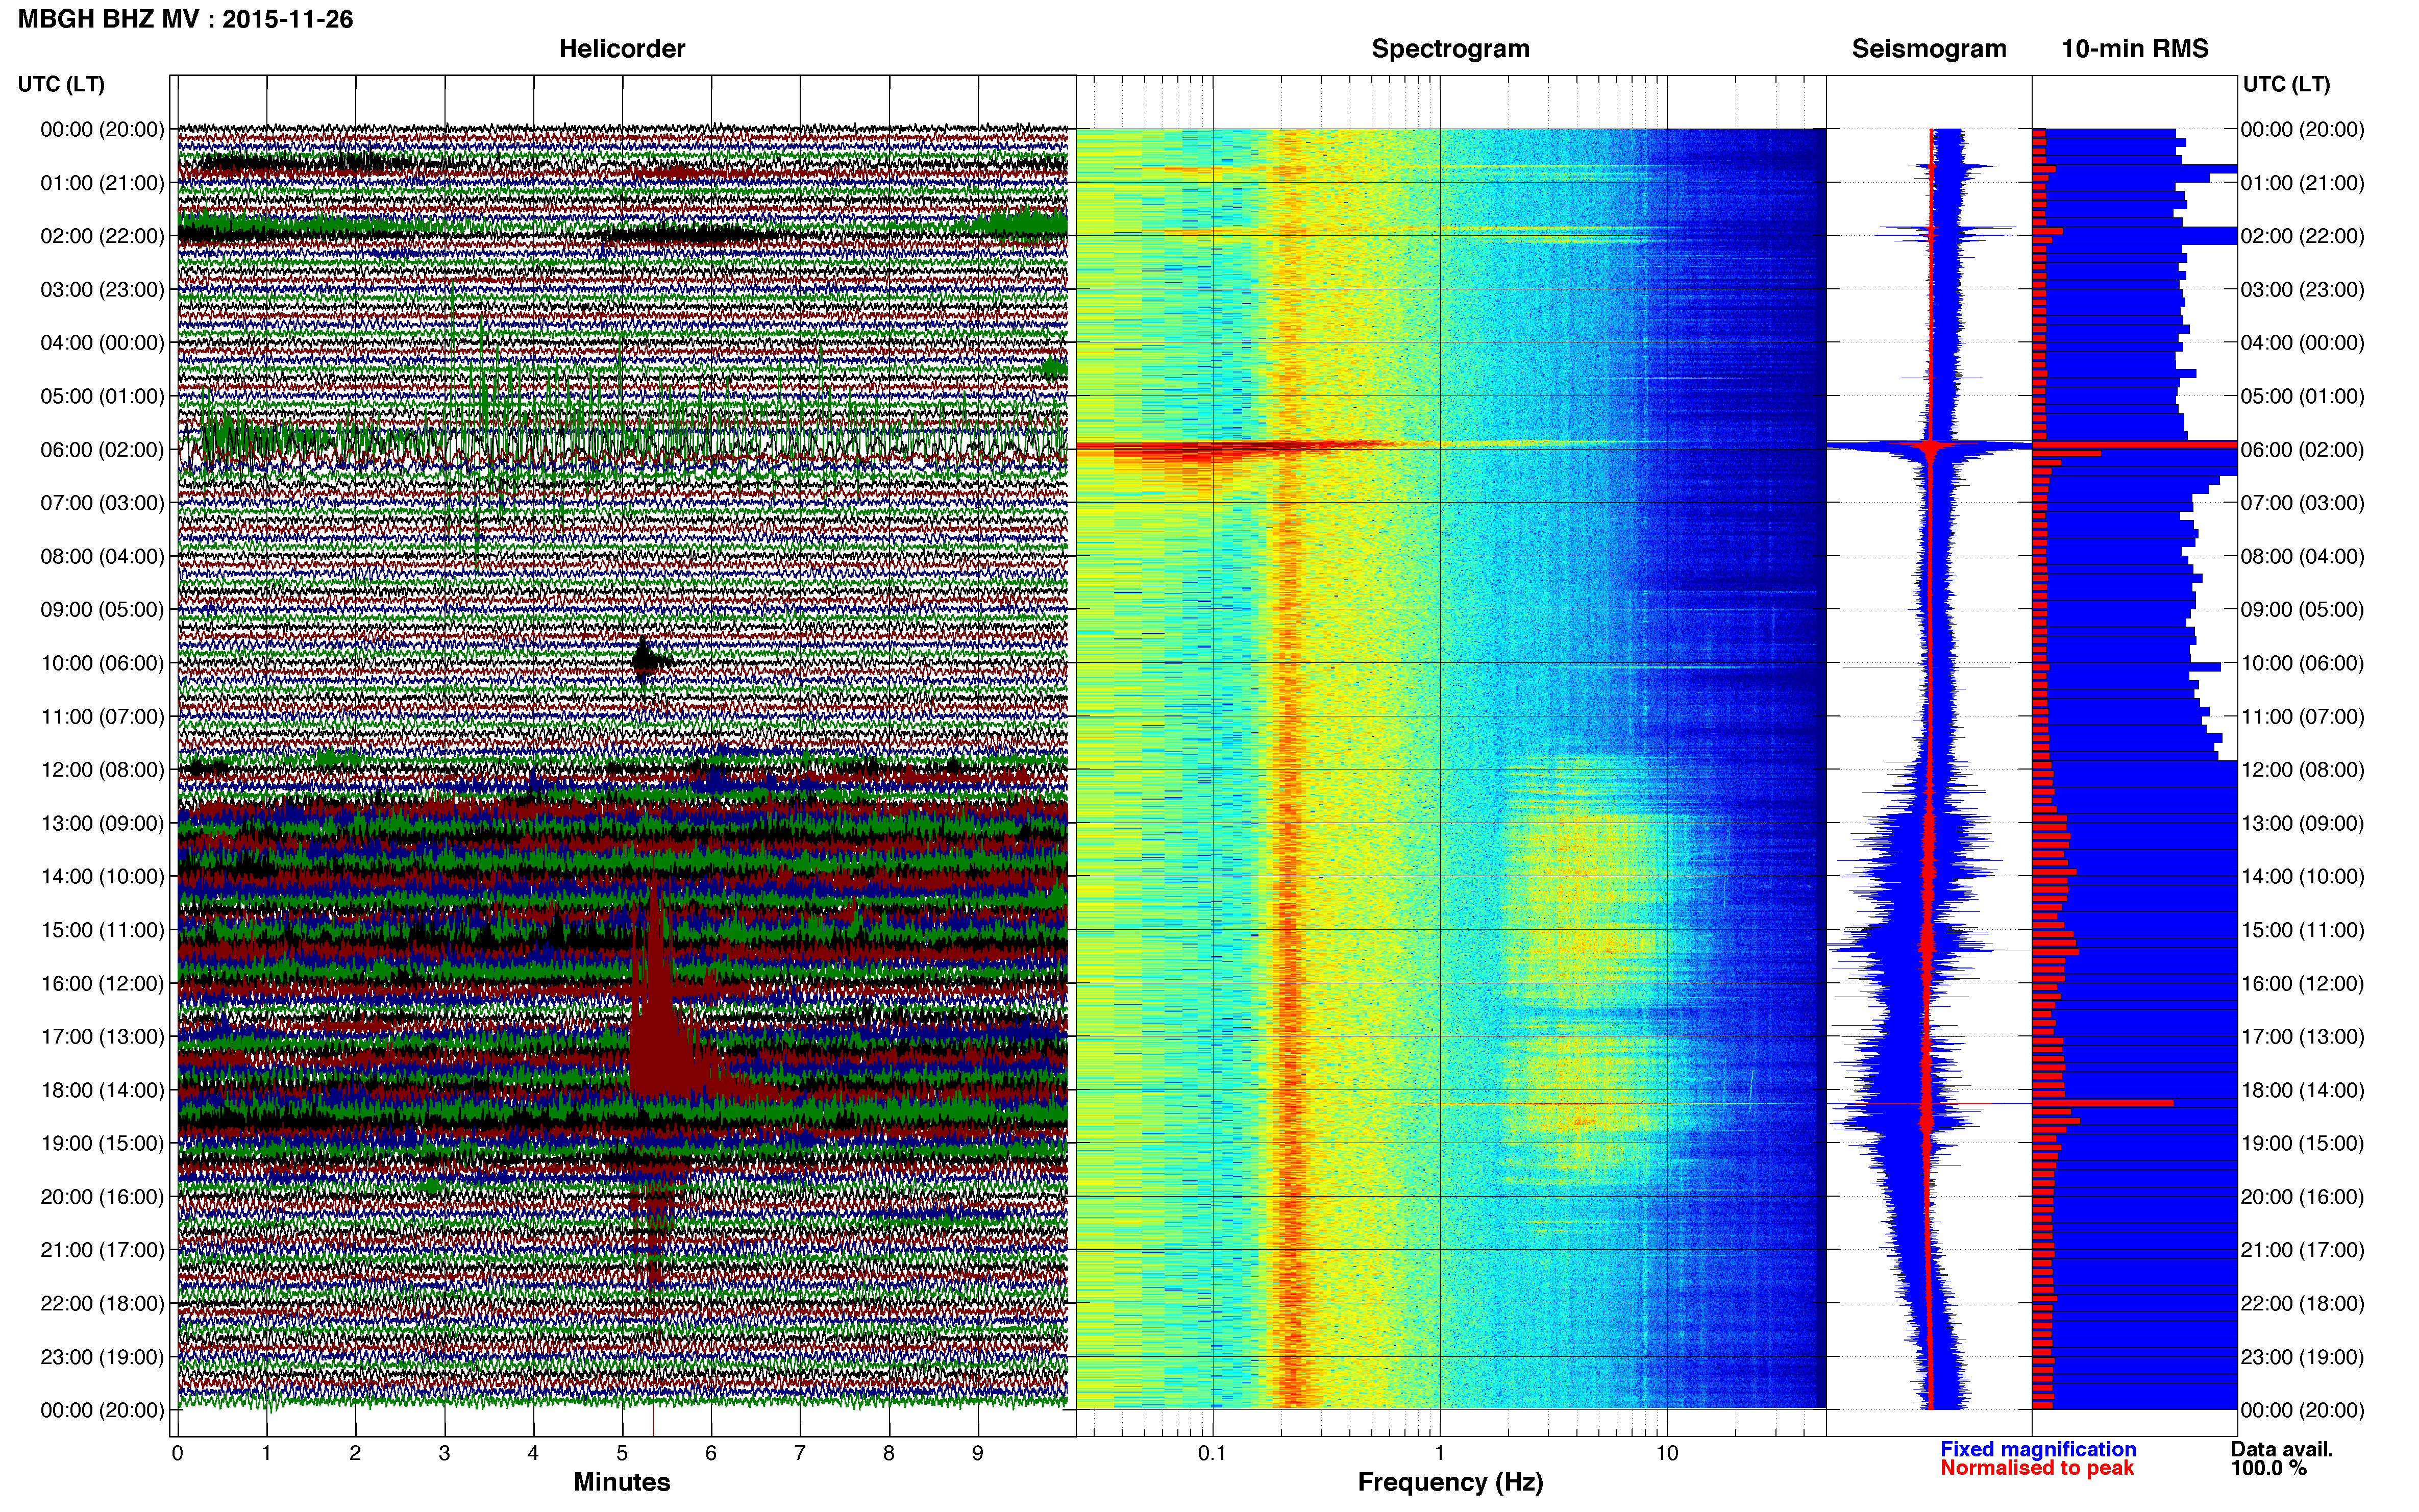
Task: Click the '2' tick on the Minutes axis
Action: [x=355, y=1453]
